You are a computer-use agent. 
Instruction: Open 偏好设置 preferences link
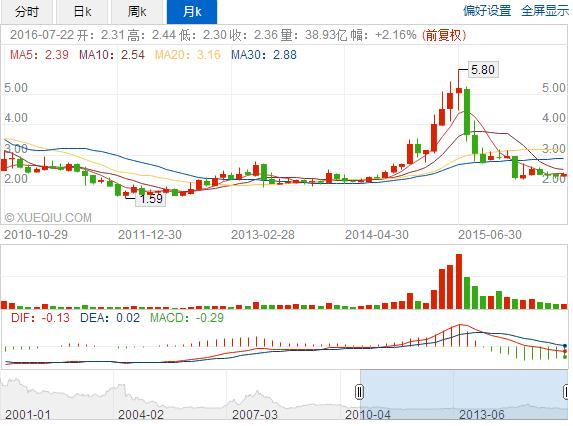pyautogui.click(x=487, y=11)
